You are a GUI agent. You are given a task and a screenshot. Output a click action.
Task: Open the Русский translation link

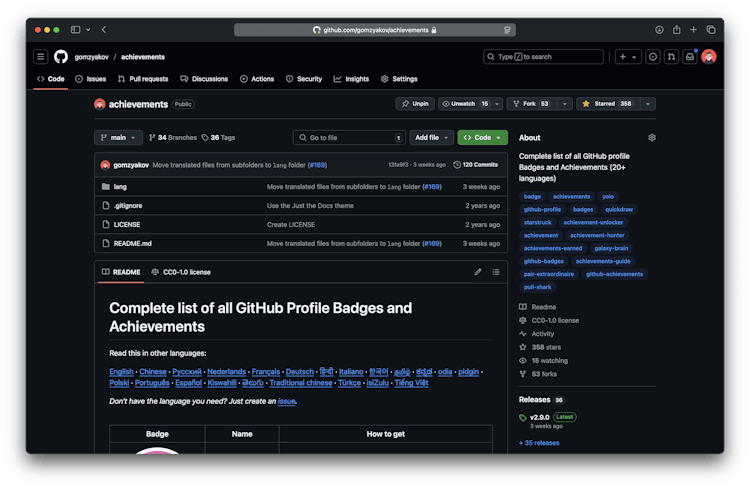(187, 372)
